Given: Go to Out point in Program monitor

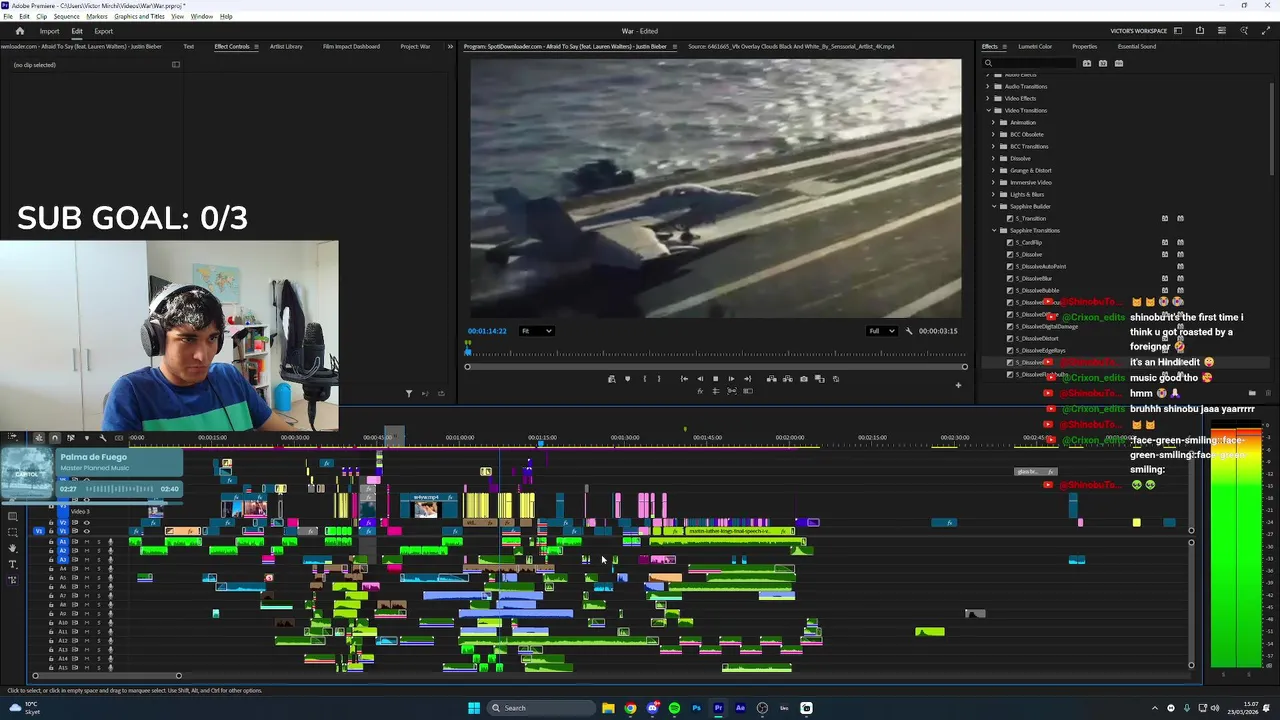Looking at the screenshot, I should pyautogui.click(x=747, y=379).
